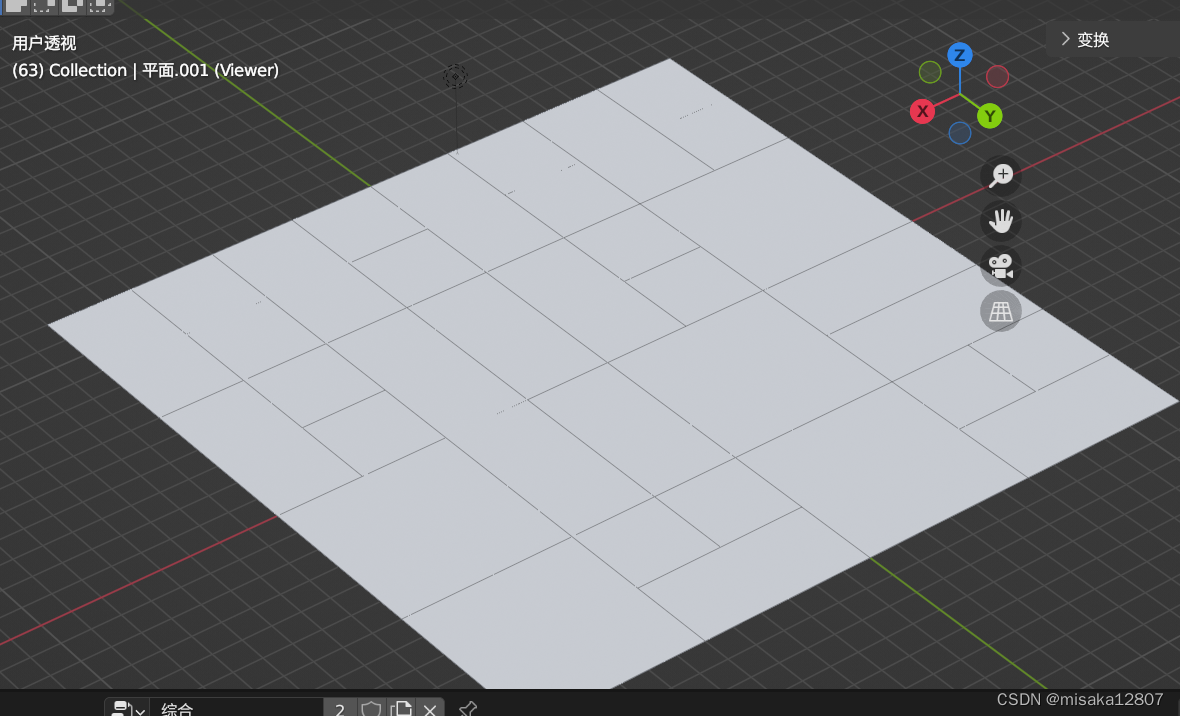Snap view to faded blue negative Z circle
Image resolution: width=1180 pixels, height=716 pixels.
click(x=960, y=133)
